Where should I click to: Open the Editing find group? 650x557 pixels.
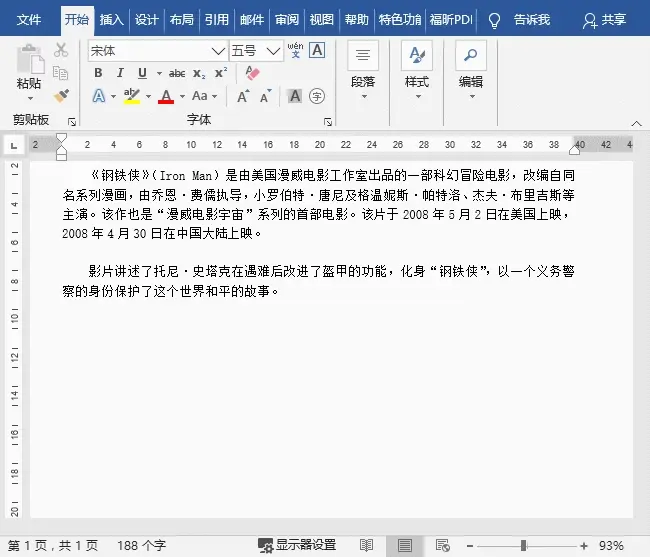point(471,70)
